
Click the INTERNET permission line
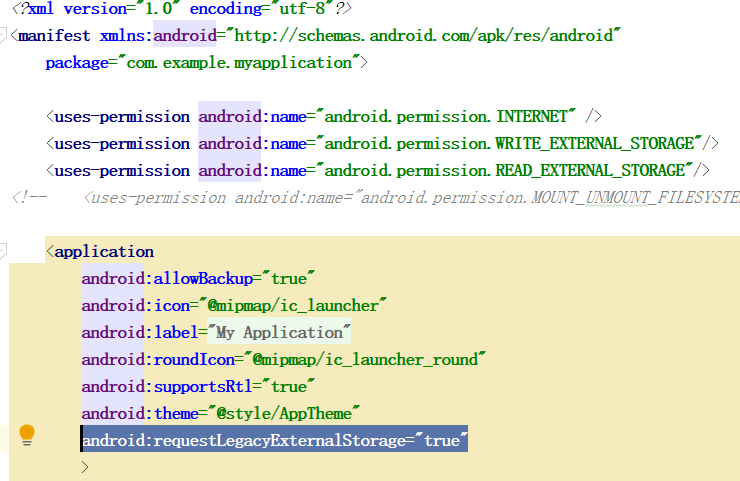point(324,116)
